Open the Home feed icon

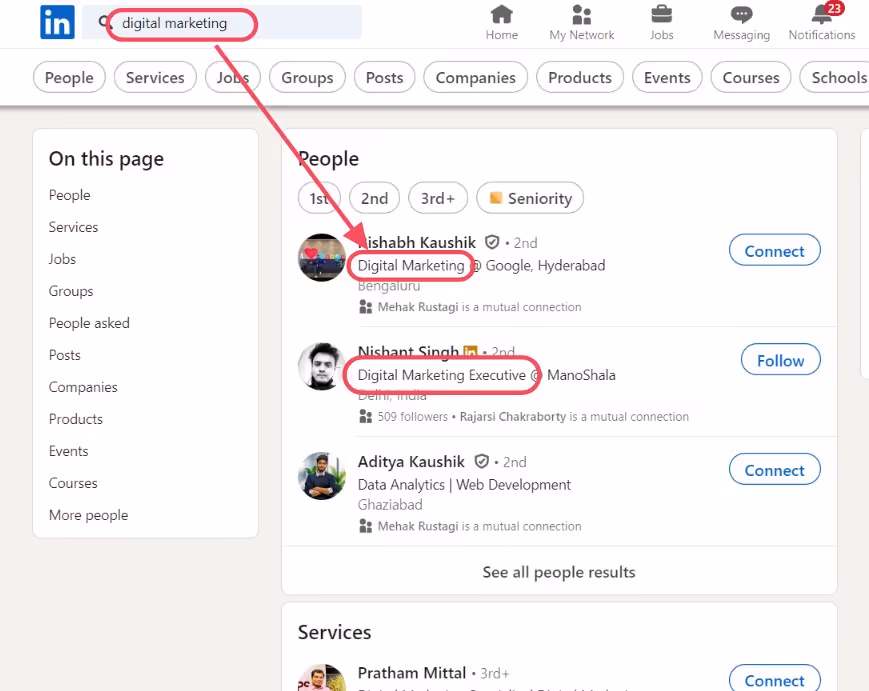click(501, 14)
